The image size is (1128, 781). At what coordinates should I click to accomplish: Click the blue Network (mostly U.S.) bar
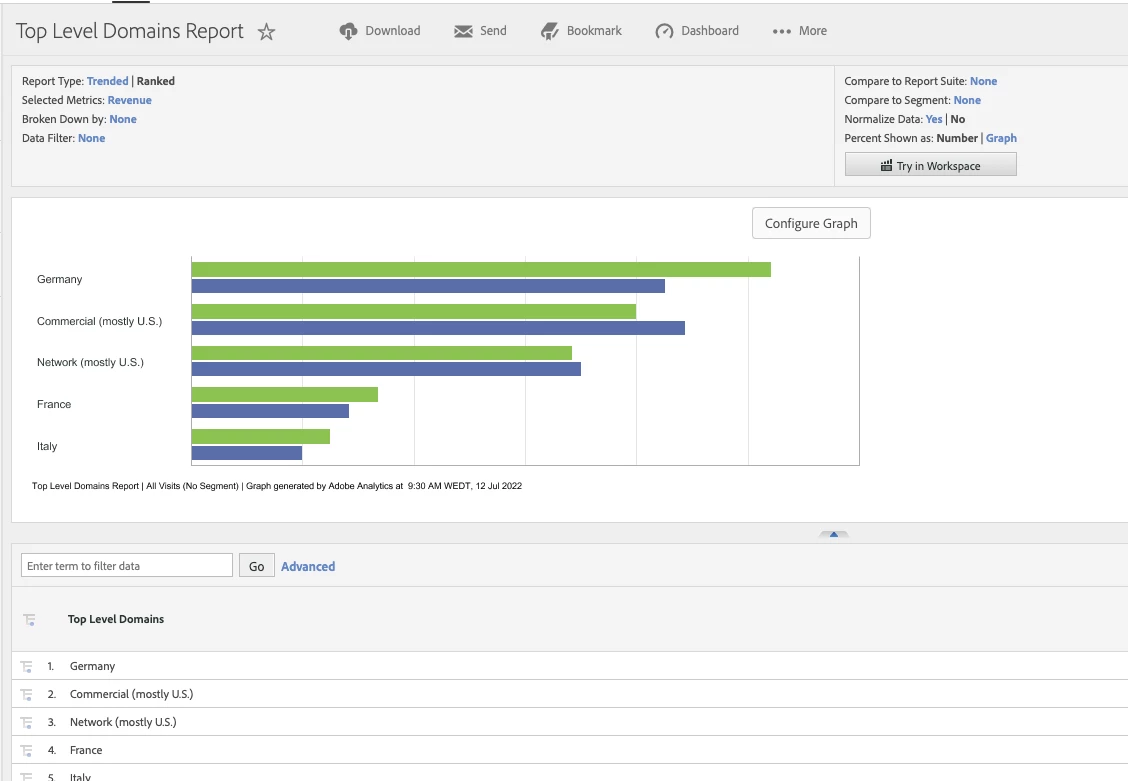tap(386, 369)
